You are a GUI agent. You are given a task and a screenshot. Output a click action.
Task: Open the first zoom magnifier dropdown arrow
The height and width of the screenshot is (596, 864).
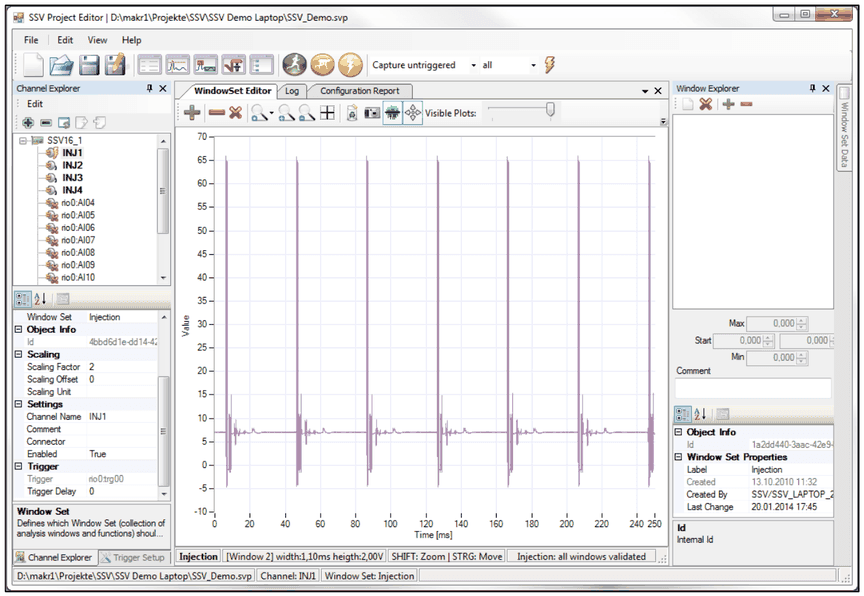coord(271,113)
